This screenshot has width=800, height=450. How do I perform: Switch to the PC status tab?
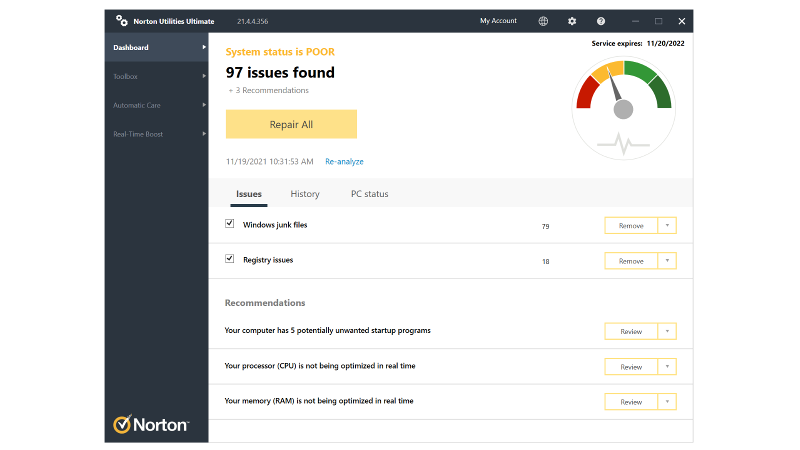(x=369, y=194)
